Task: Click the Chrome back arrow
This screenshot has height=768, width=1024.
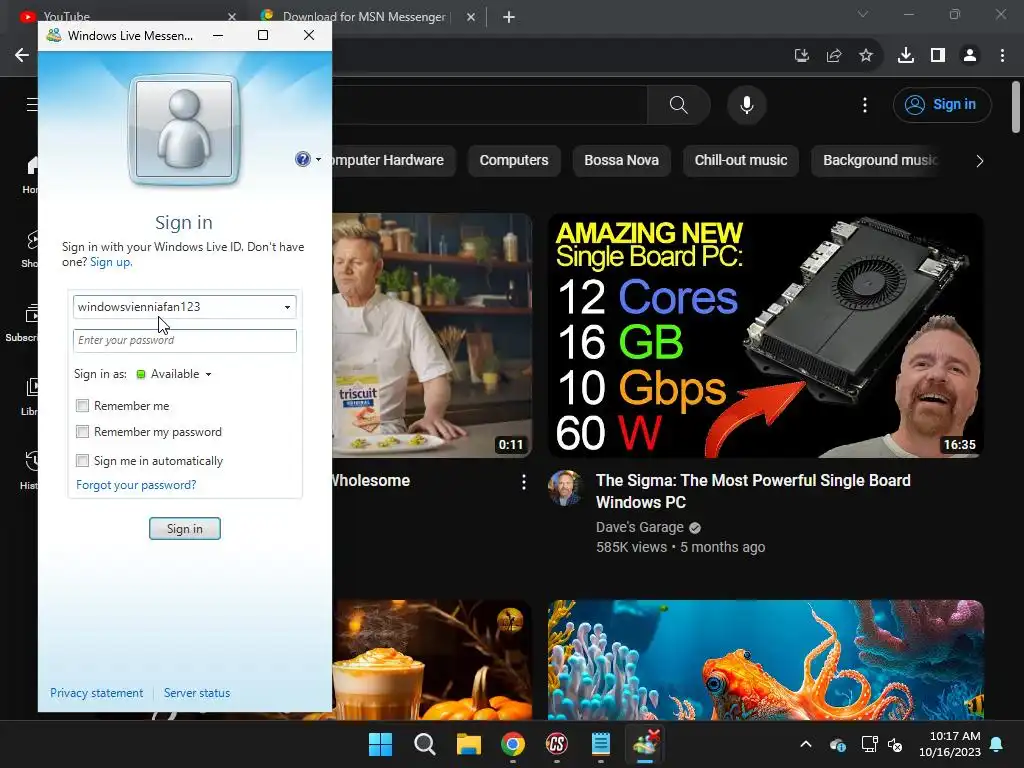Action: tap(22, 55)
